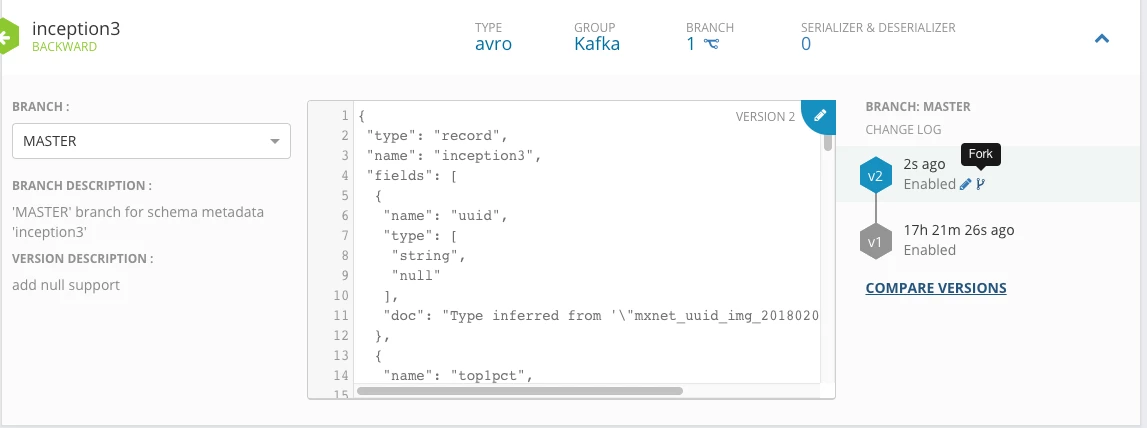This screenshot has width=1147, height=428.
Task: Click the SERIALIZER & DESERIALIZER header label
Action: (878, 28)
